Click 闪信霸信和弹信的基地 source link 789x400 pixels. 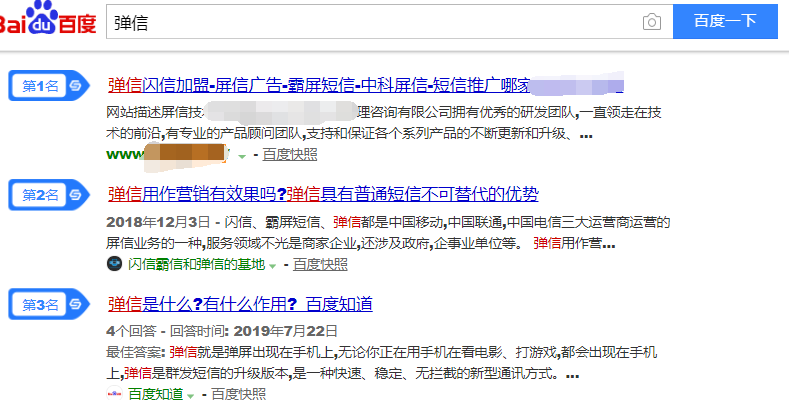[x=196, y=264]
